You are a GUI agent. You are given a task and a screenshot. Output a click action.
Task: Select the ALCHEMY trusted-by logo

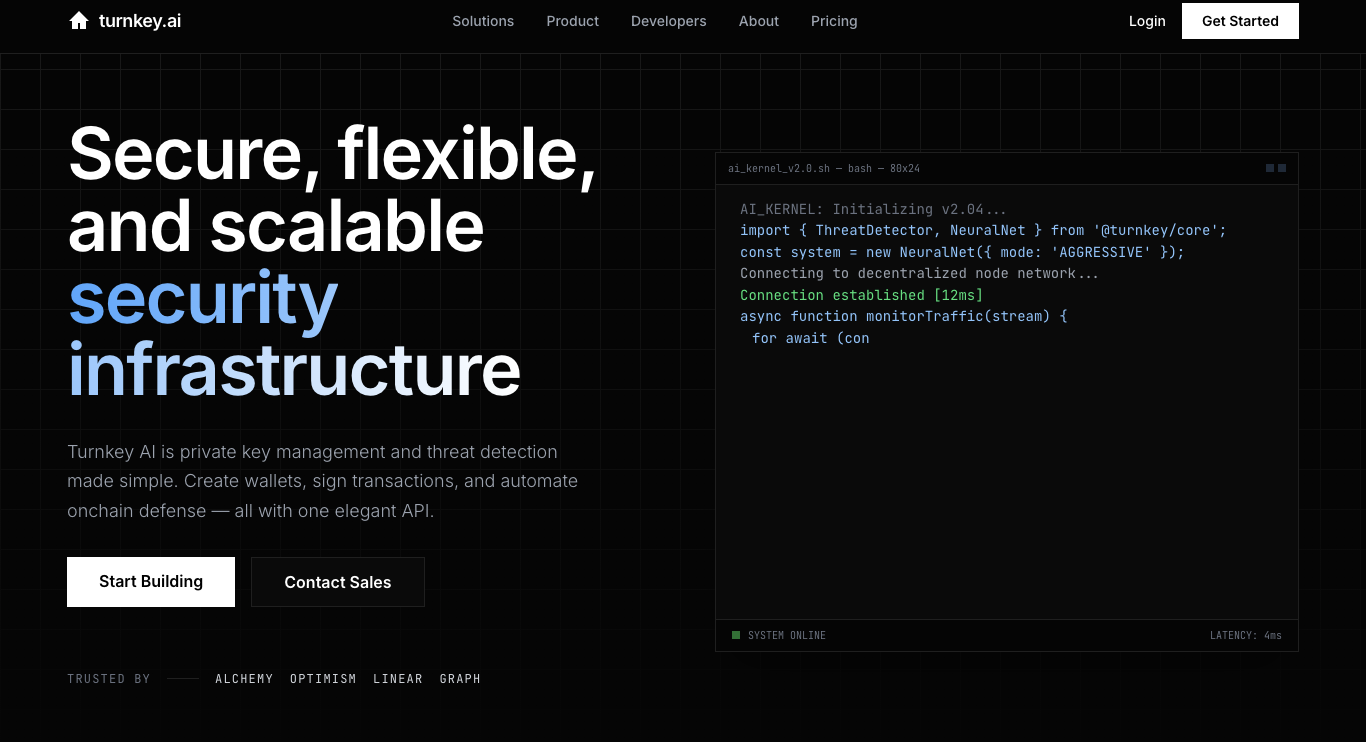[244, 679]
